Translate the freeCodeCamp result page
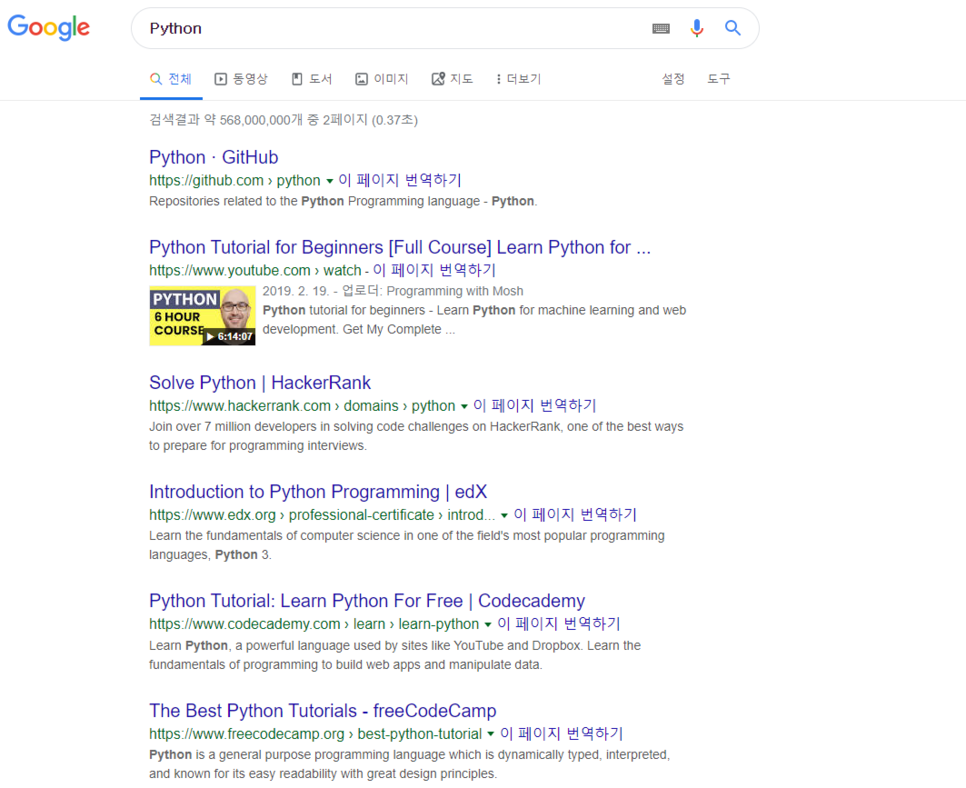 coord(562,733)
